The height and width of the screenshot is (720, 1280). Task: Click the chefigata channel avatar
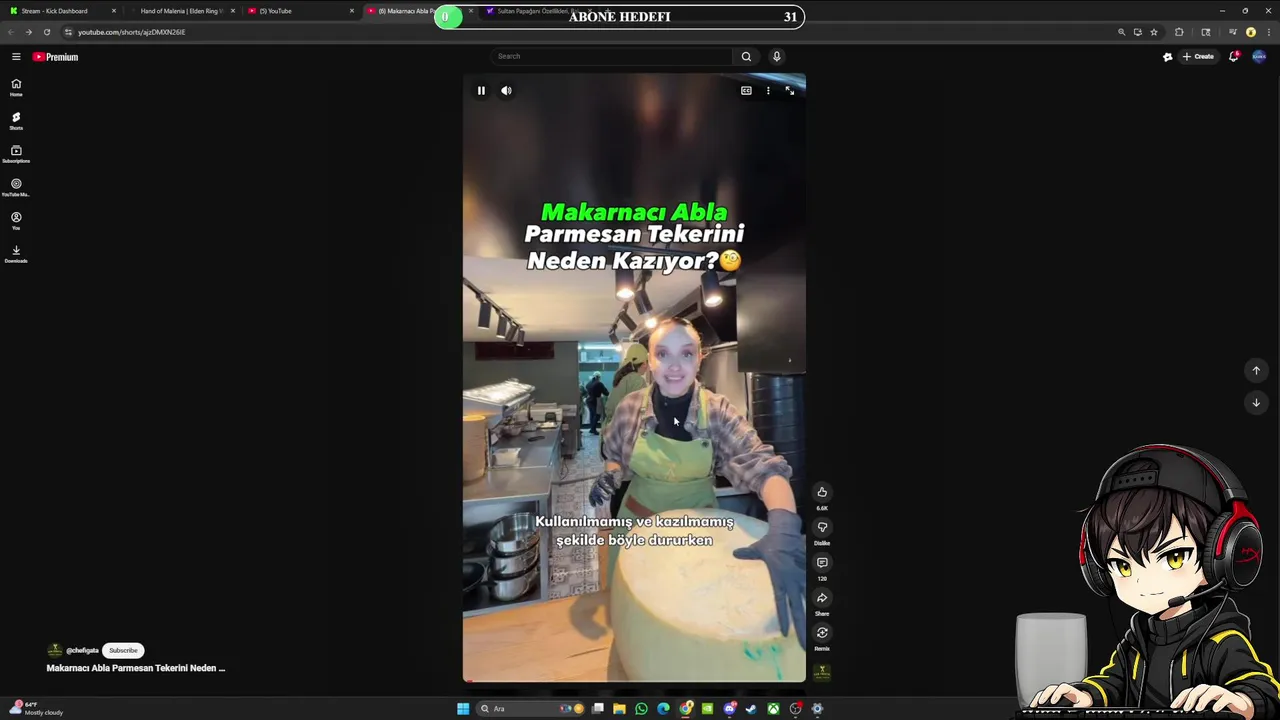[55, 650]
